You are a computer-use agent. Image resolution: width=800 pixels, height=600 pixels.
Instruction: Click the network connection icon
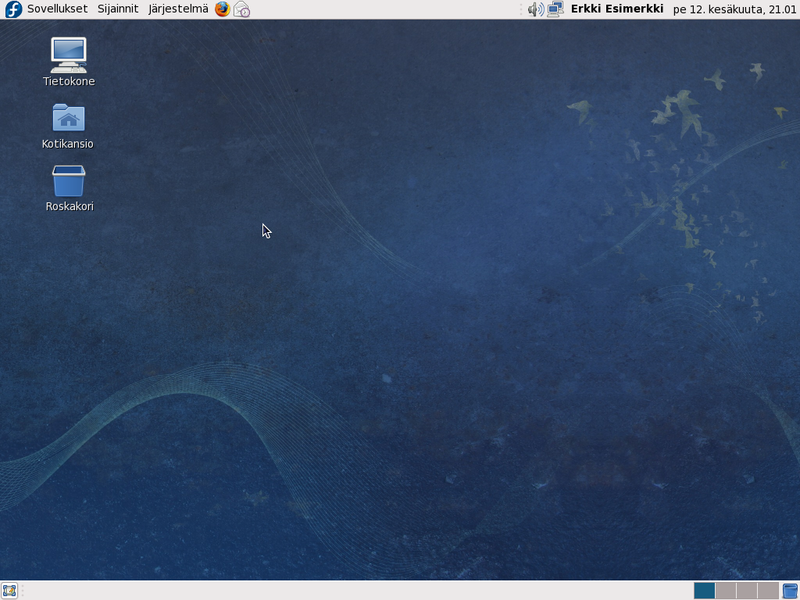tap(555, 9)
